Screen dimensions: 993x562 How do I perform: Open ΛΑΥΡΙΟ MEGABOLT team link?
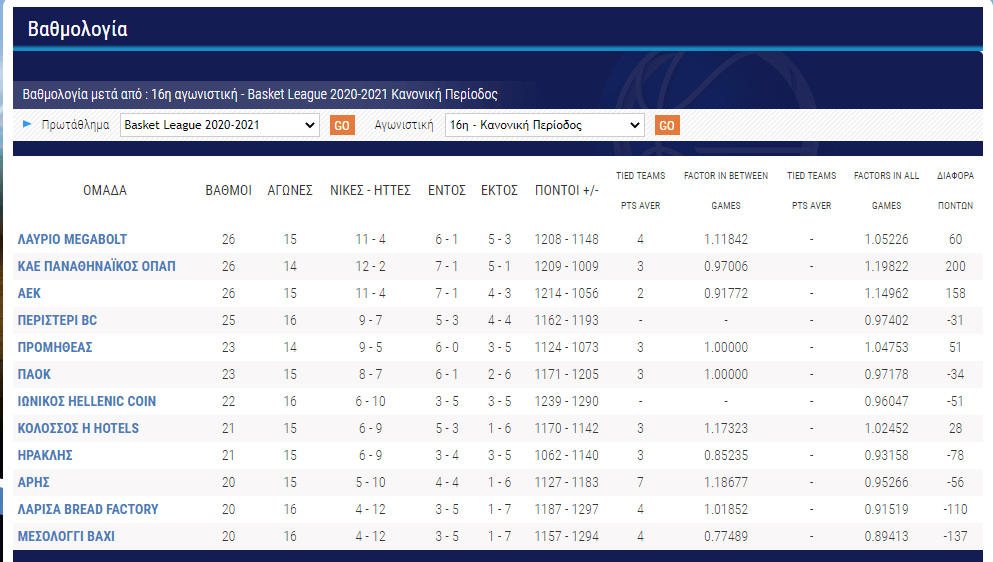point(72,239)
